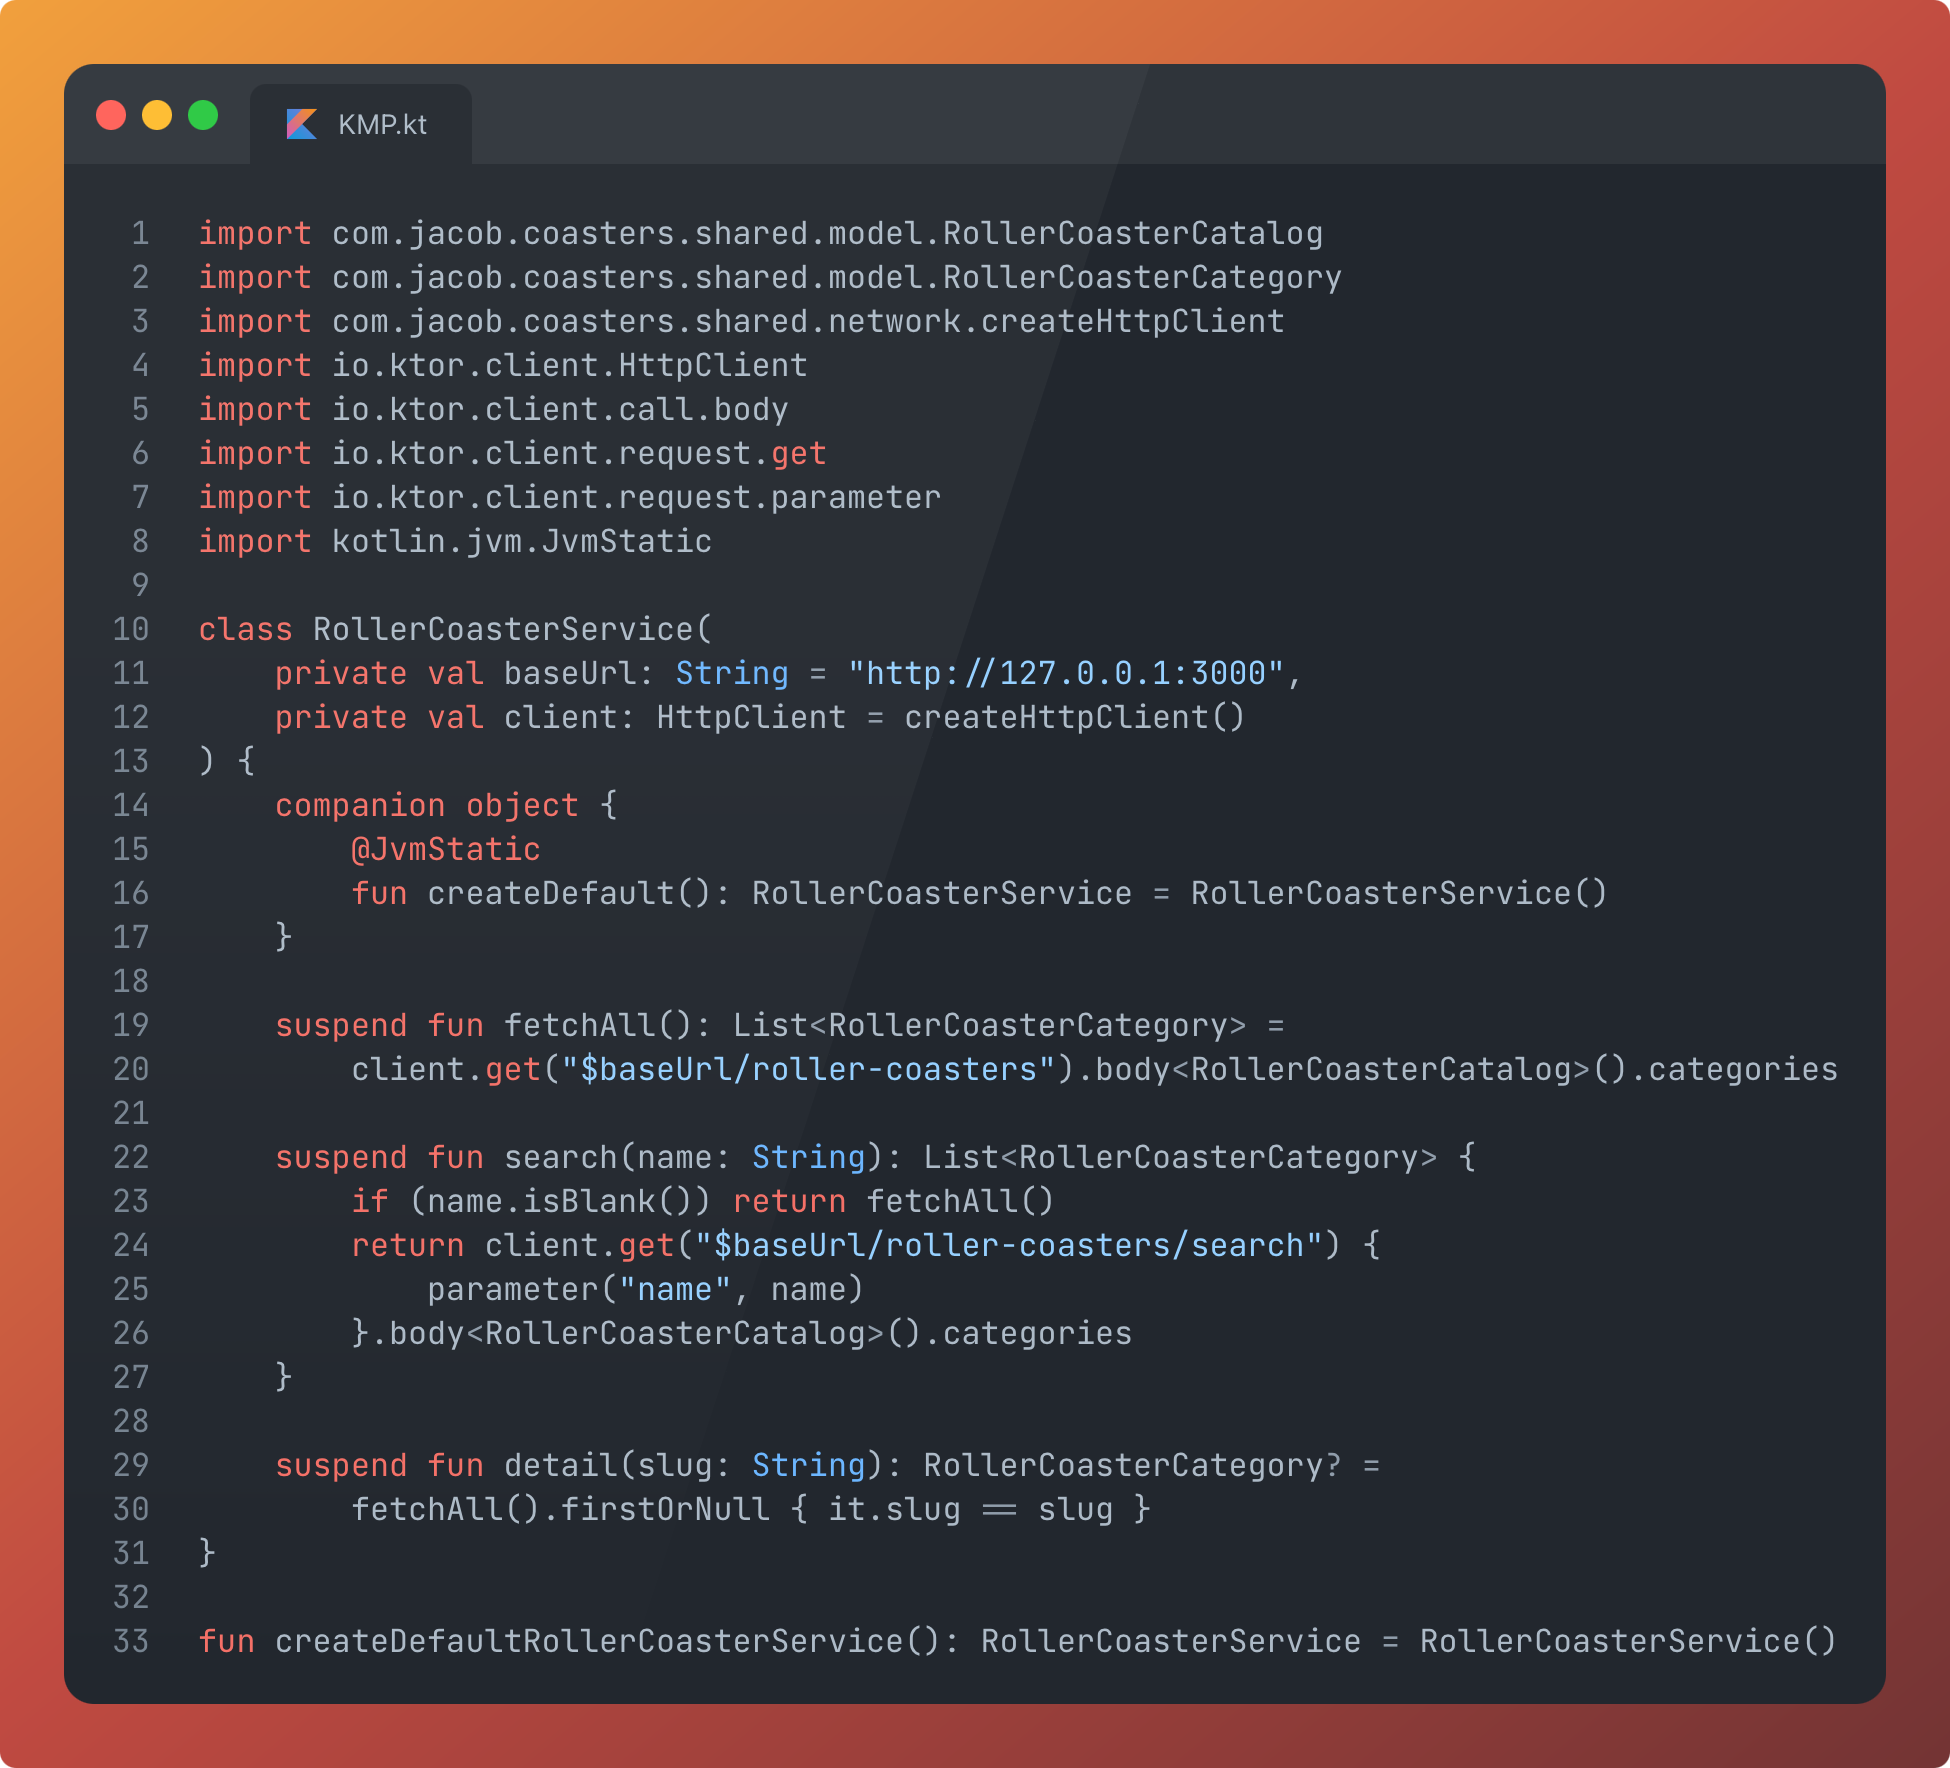Click line number 1 in gutter
The image size is (1950, 1768).
[x=140, y=233]
